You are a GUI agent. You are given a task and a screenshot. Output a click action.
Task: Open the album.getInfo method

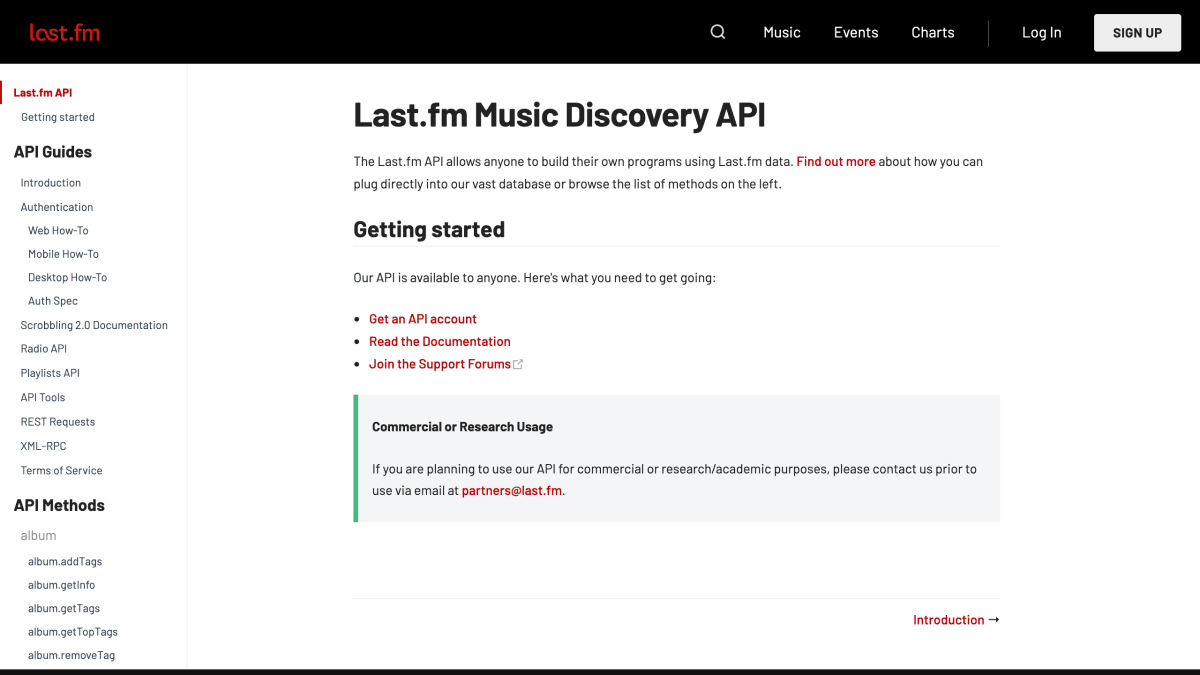pyautogui.click(x=61, y=585)
